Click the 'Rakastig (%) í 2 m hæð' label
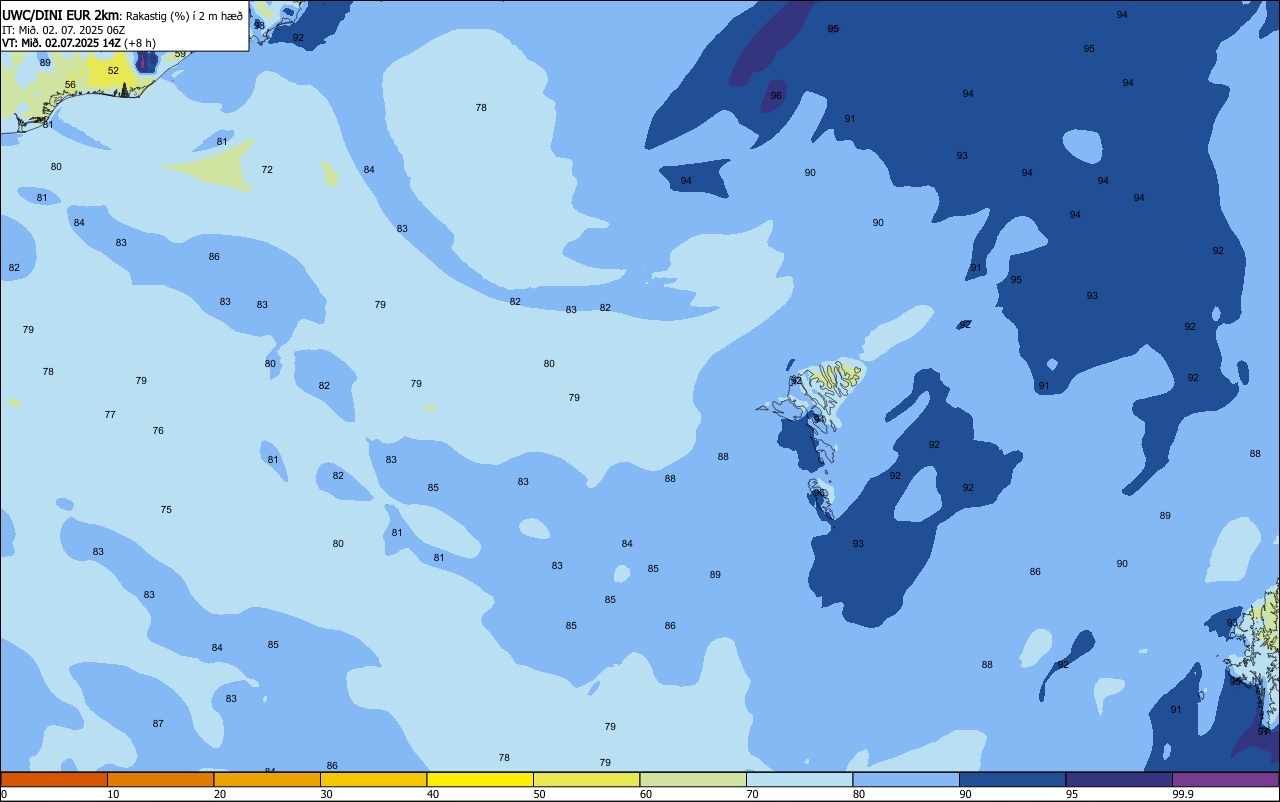This screenshot has height=802, width=1280. pos(184,15)
